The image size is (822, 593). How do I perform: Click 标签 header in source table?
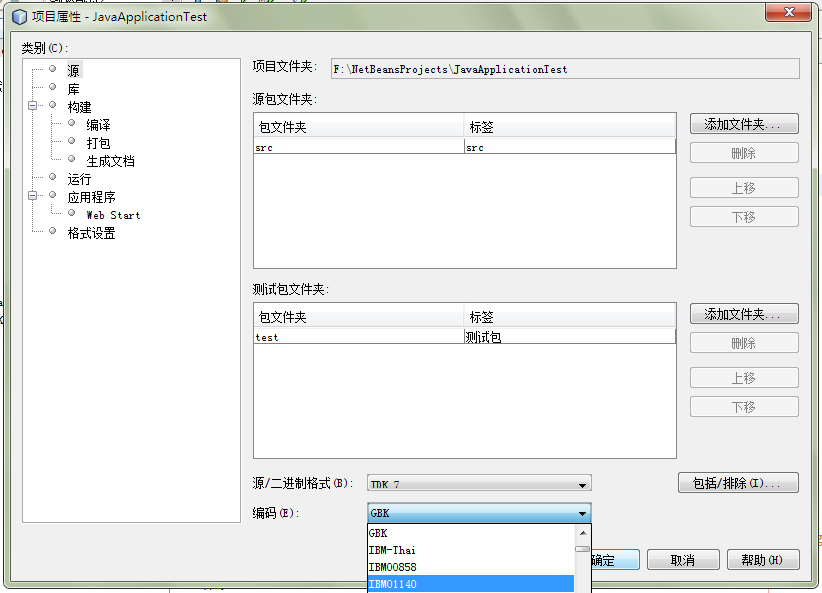(570, 127)
